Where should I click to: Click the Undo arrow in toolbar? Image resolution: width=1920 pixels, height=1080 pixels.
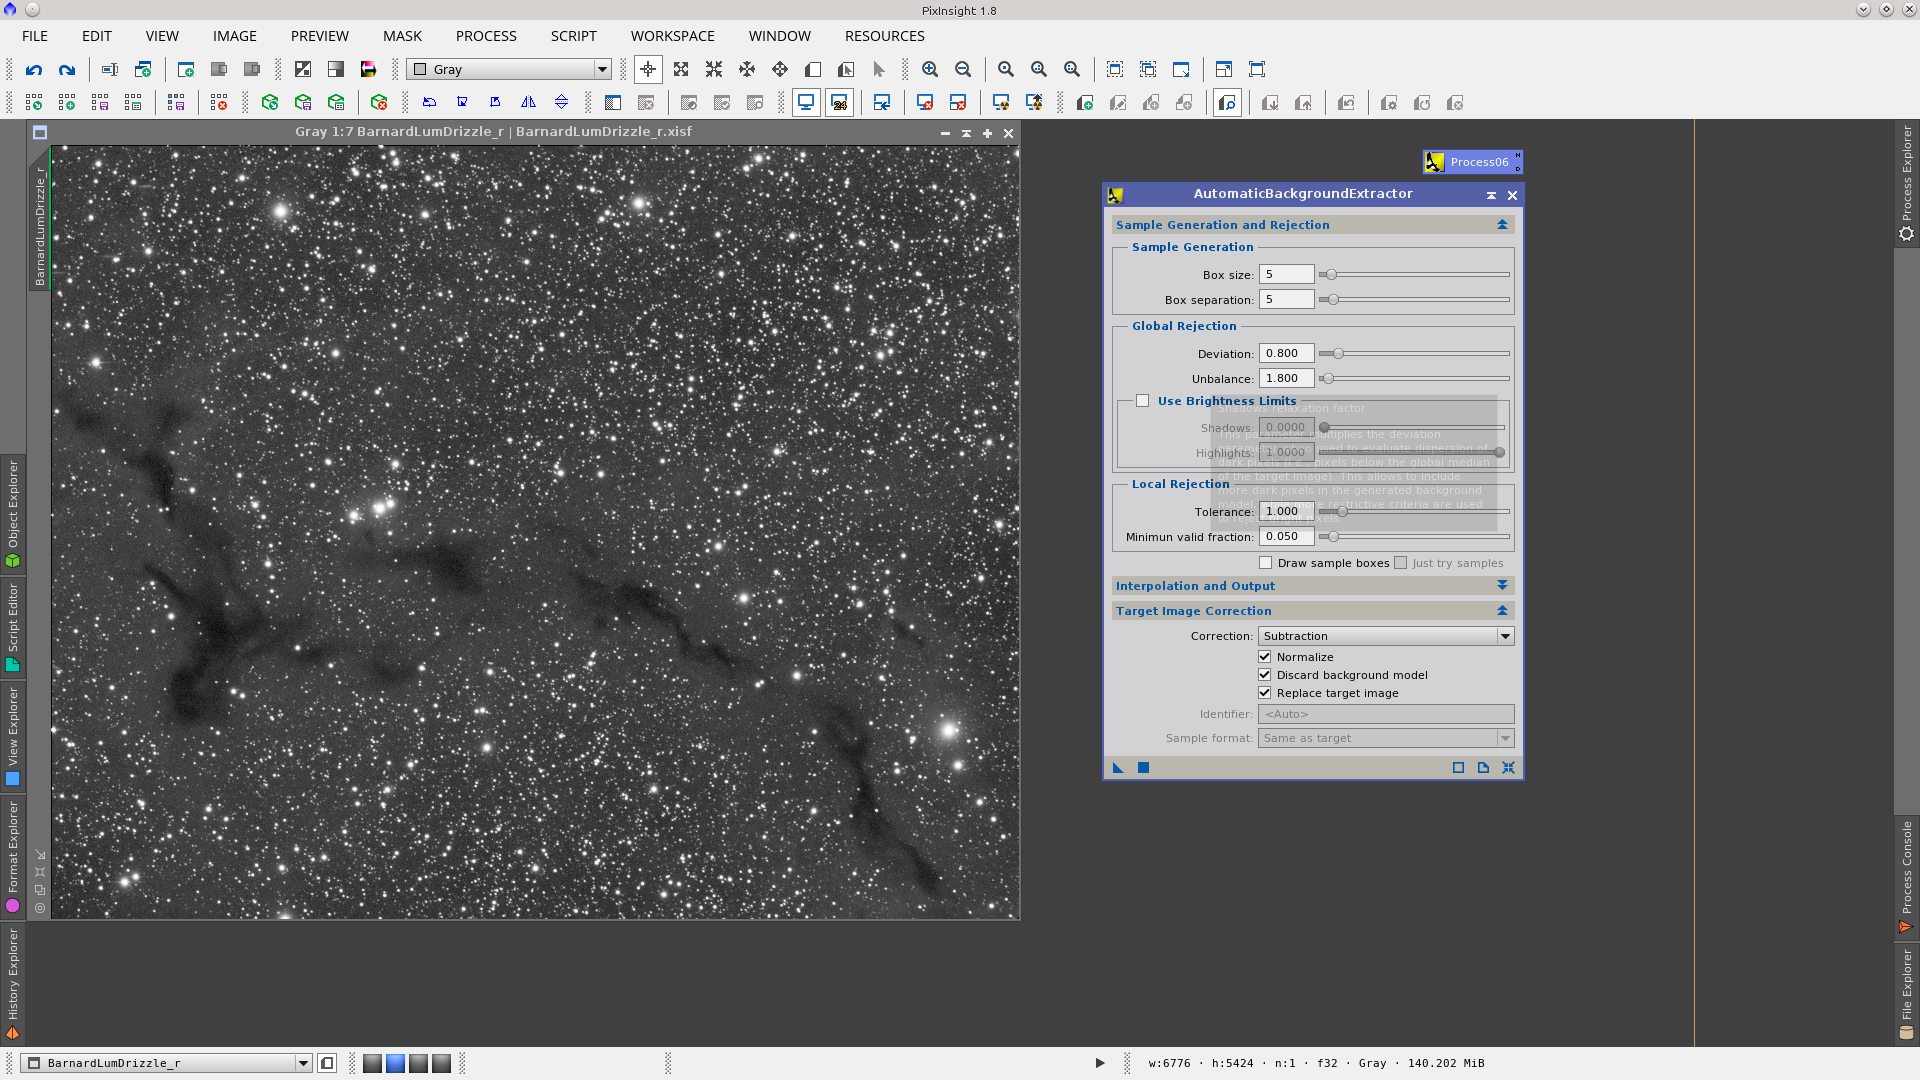tap(34, 70)
